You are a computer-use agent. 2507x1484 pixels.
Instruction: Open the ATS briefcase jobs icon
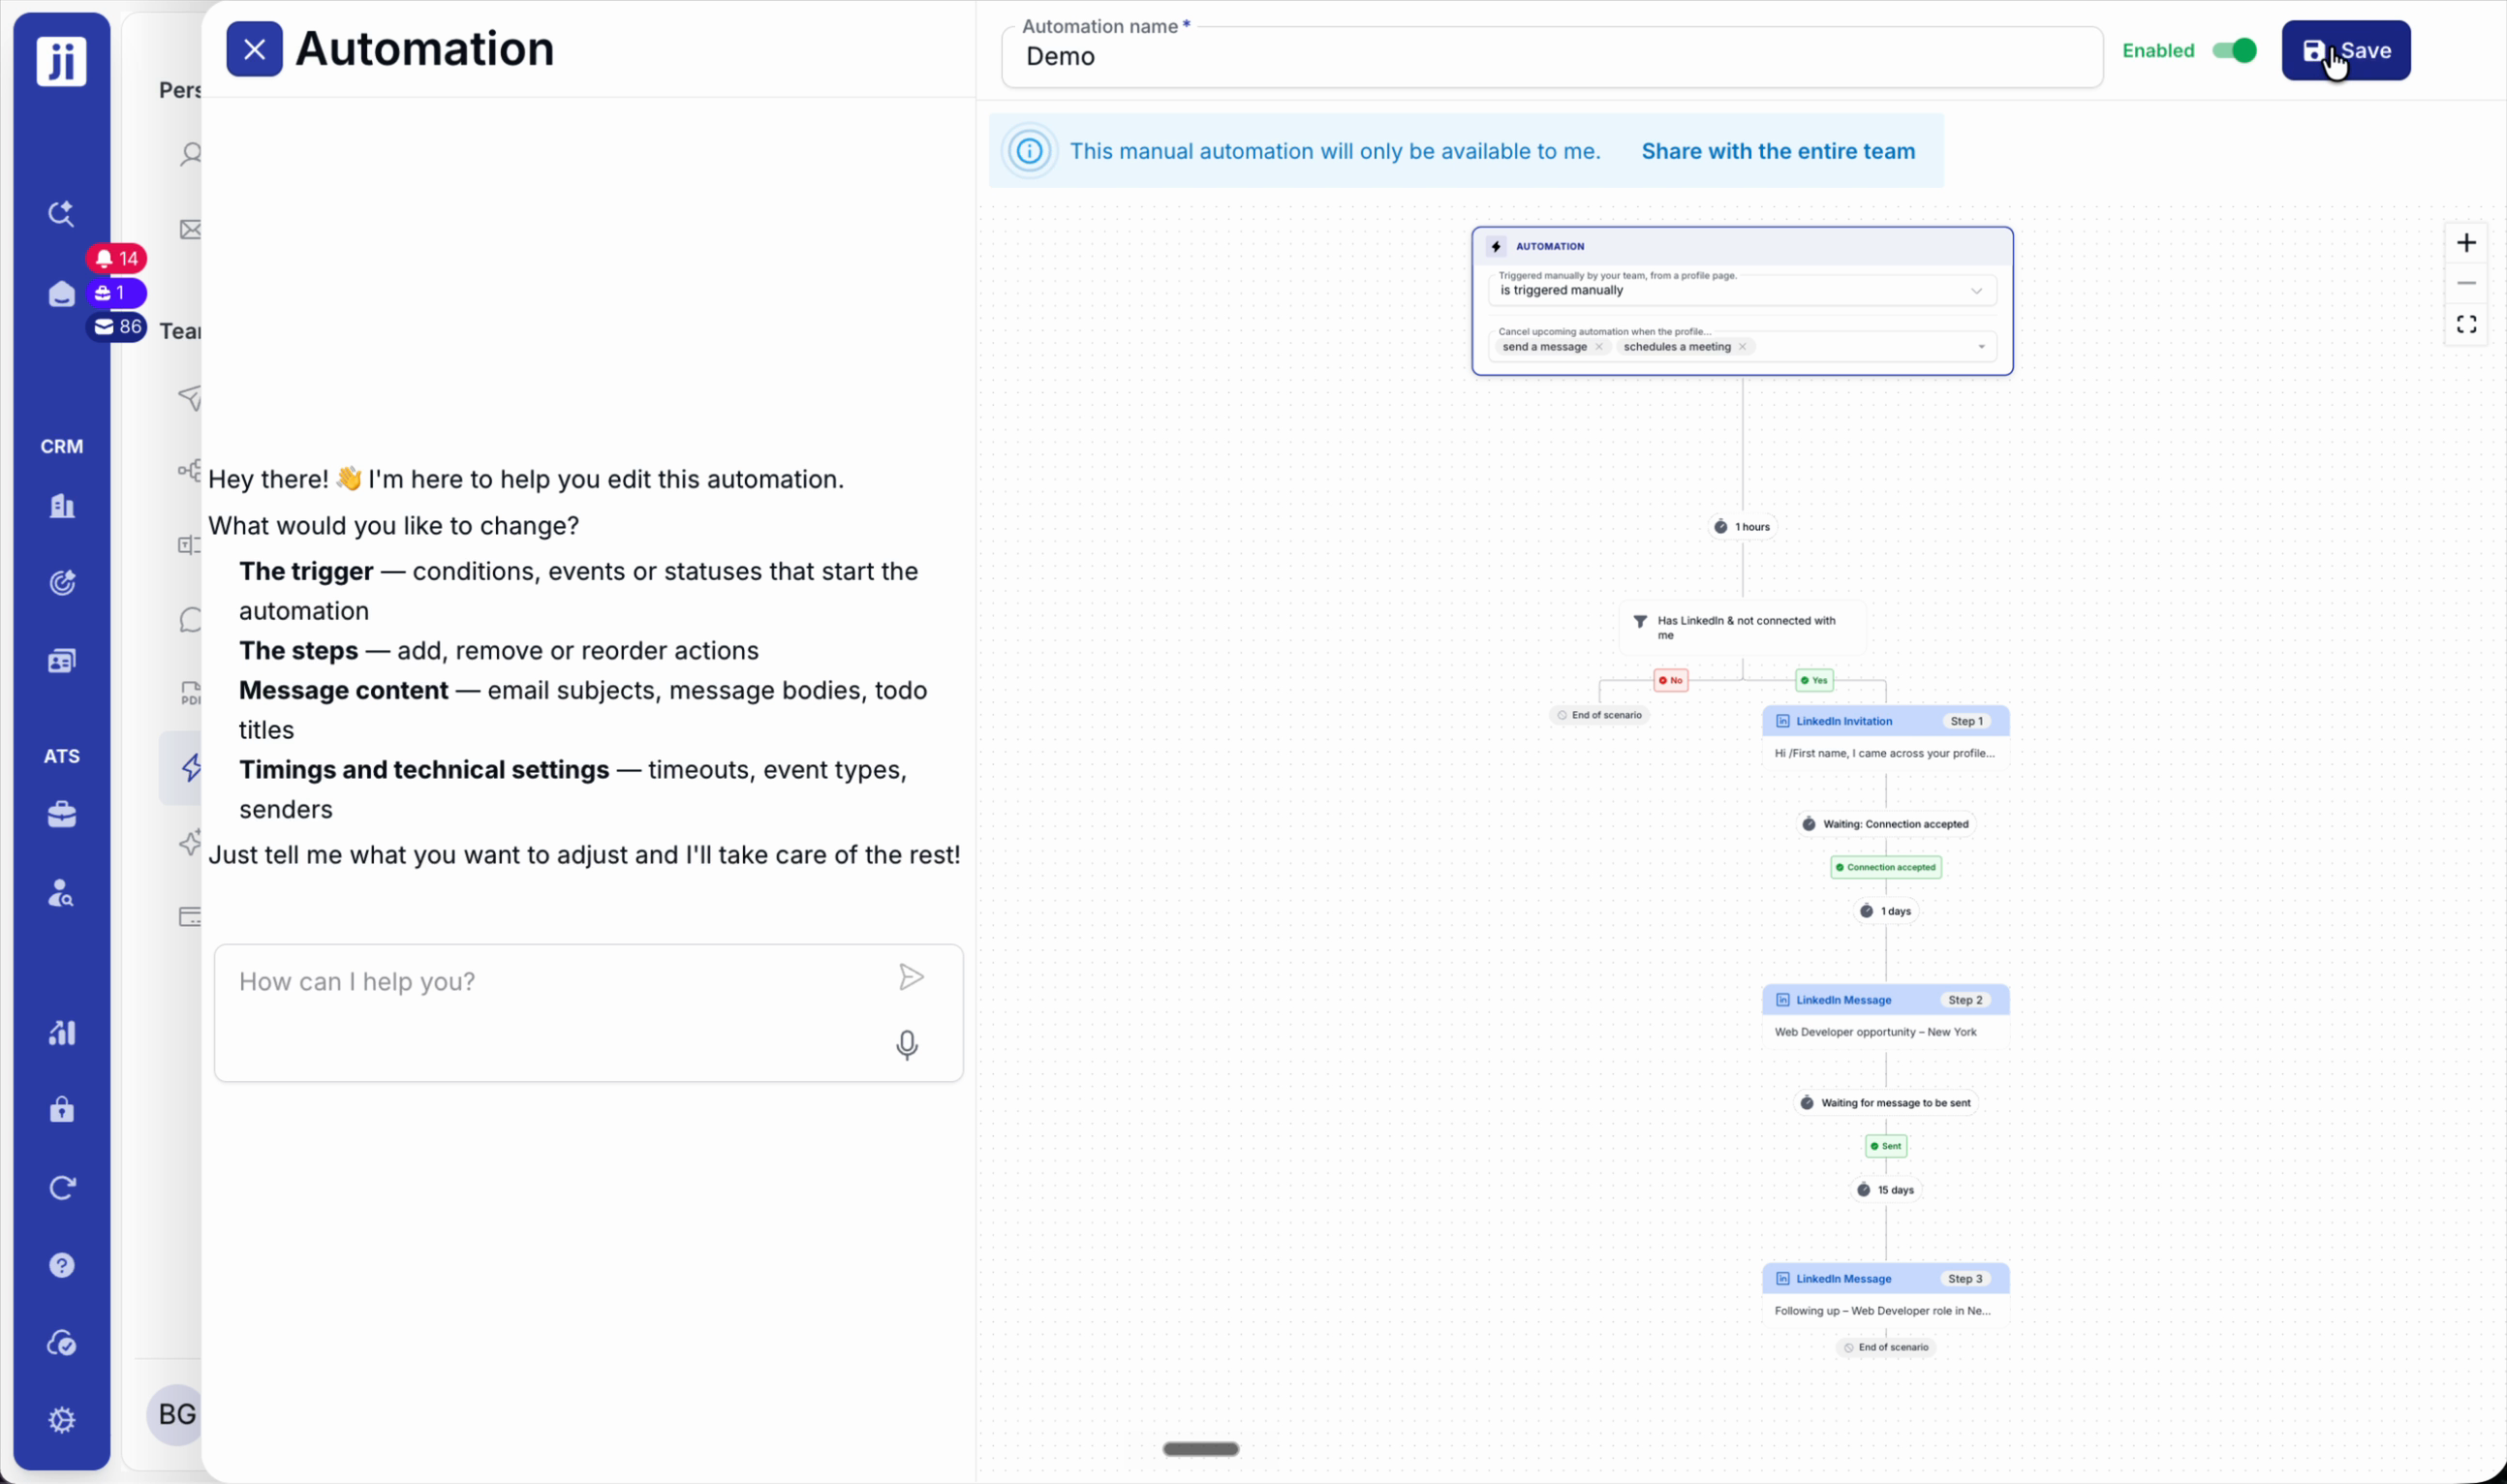pos(62,815)
